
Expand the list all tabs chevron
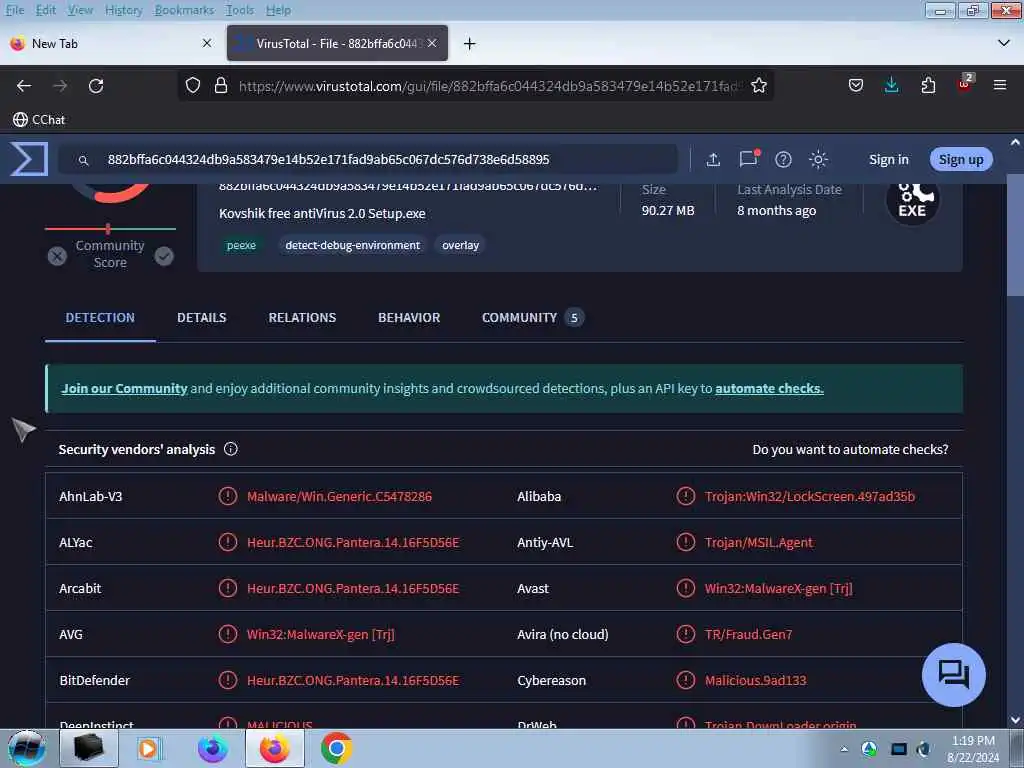pos(1004,43)
